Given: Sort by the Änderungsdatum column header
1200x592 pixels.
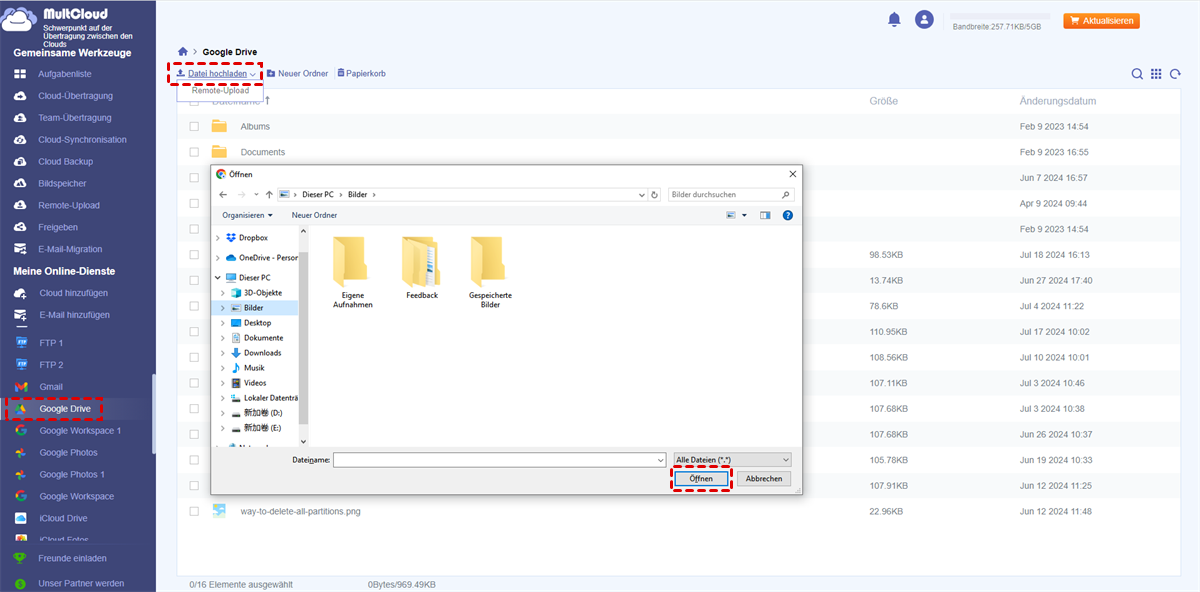Looking at the screenshot, I should (x=1058, y=101).
